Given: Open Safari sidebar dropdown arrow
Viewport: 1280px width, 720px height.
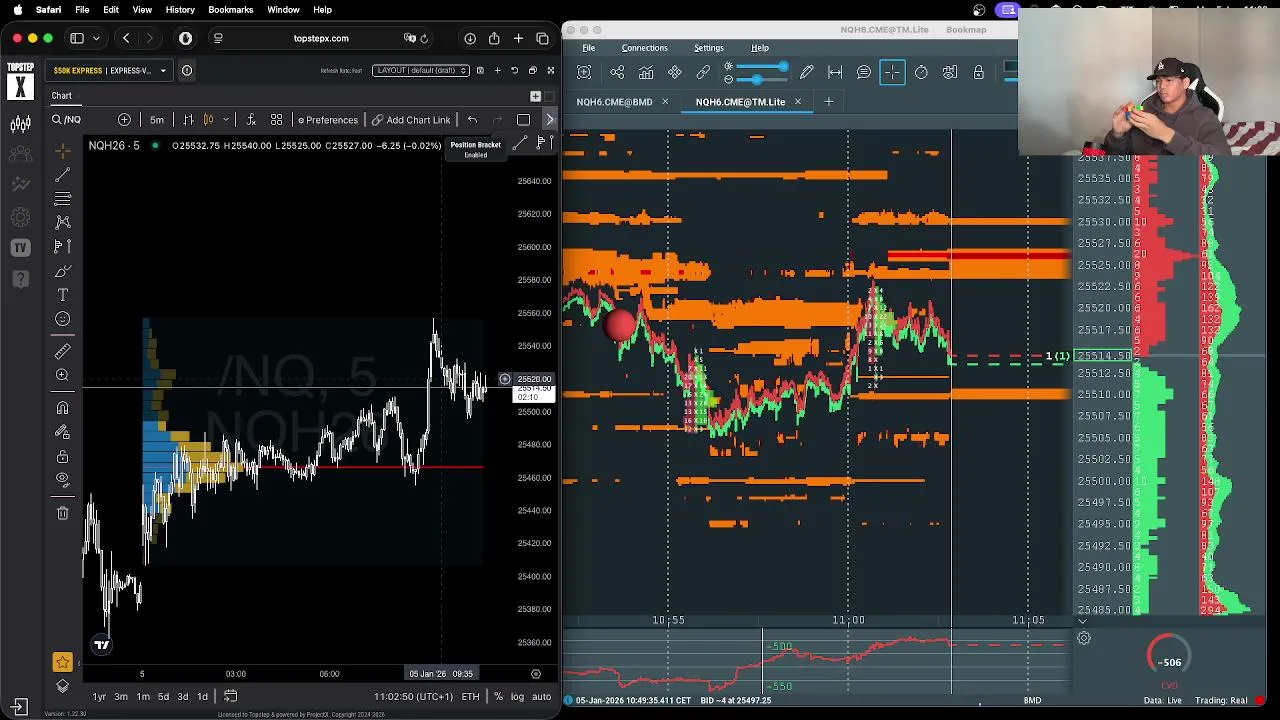Looking at the screenshot, I should click(96, 38).
